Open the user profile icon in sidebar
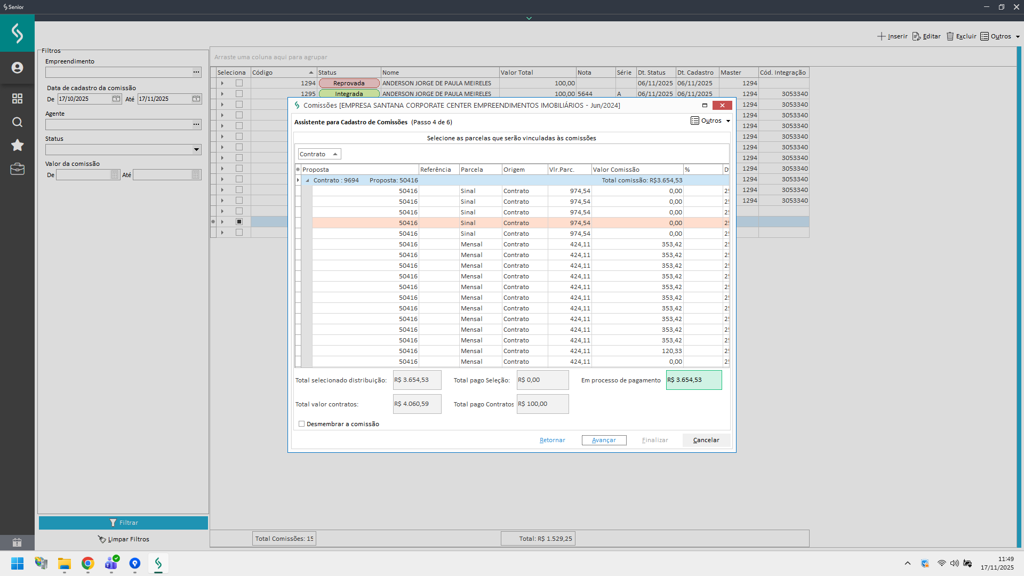 [x=17, y=68]
